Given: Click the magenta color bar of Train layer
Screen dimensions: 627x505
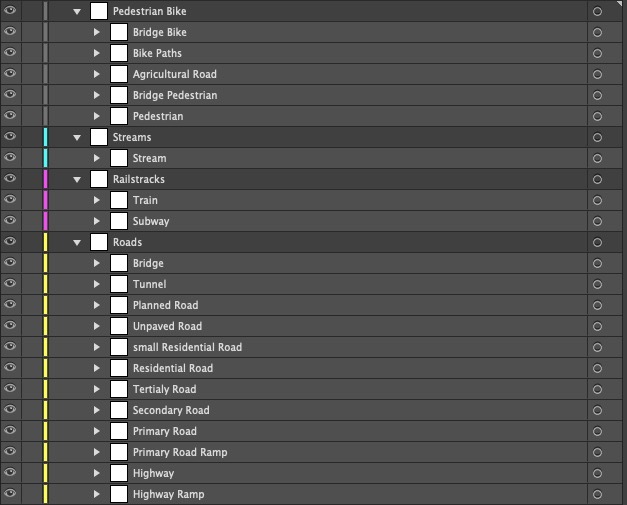Looking at the screenshot, I should pos(46,200).
